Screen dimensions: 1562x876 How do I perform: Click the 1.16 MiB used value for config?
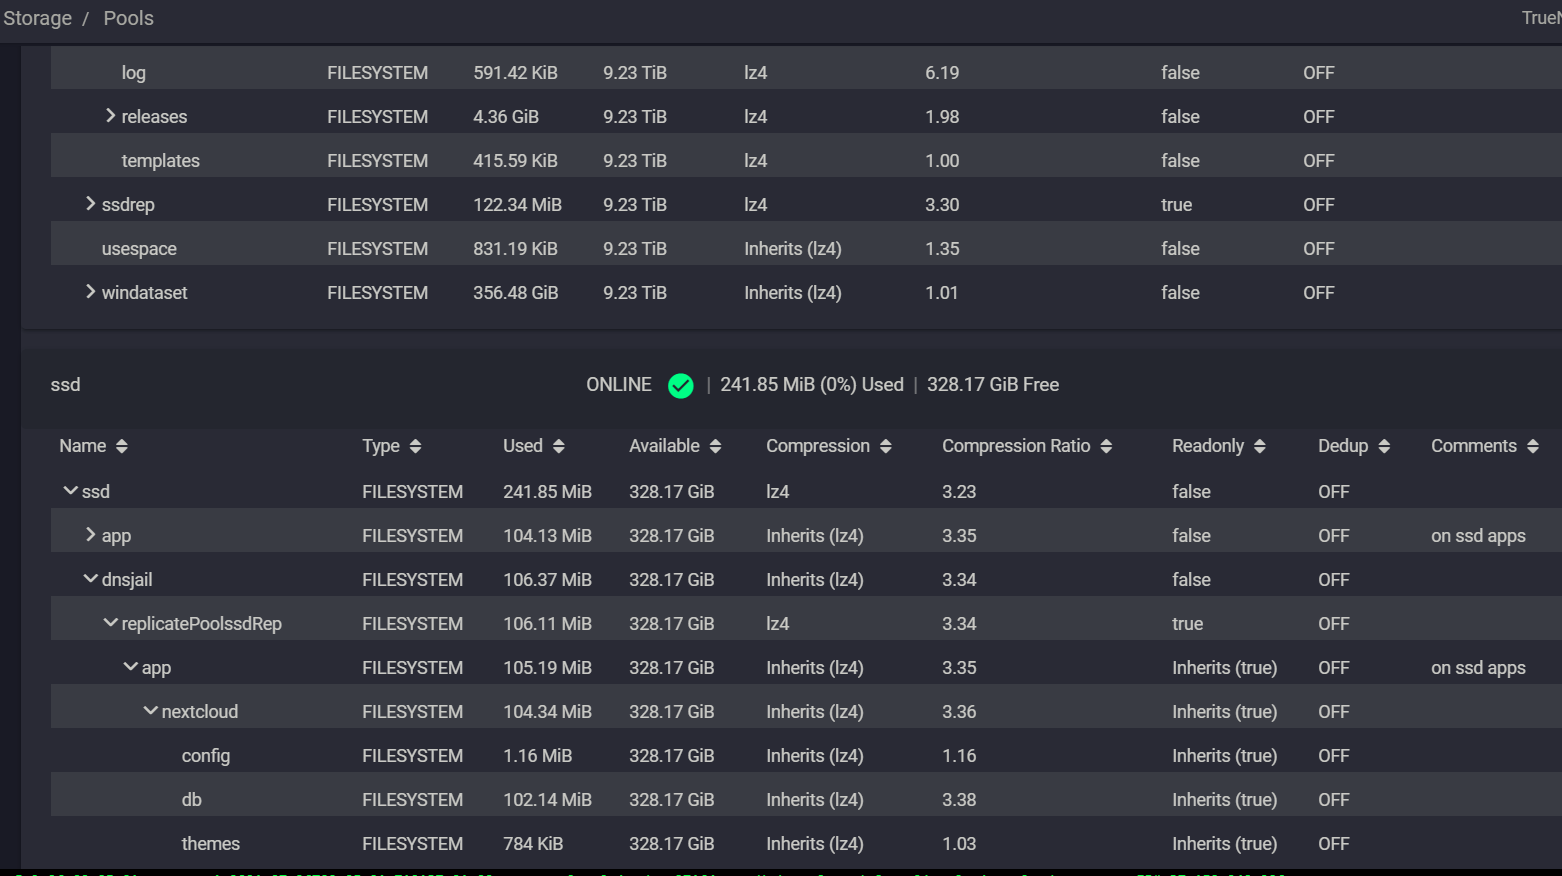[x=538, y=756]
